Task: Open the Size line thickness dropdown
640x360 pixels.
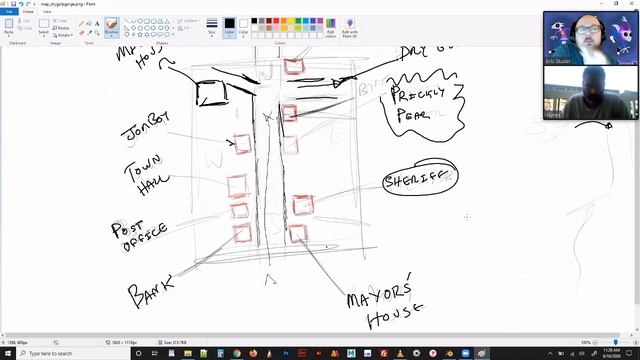Action: (x=211, y=28)
